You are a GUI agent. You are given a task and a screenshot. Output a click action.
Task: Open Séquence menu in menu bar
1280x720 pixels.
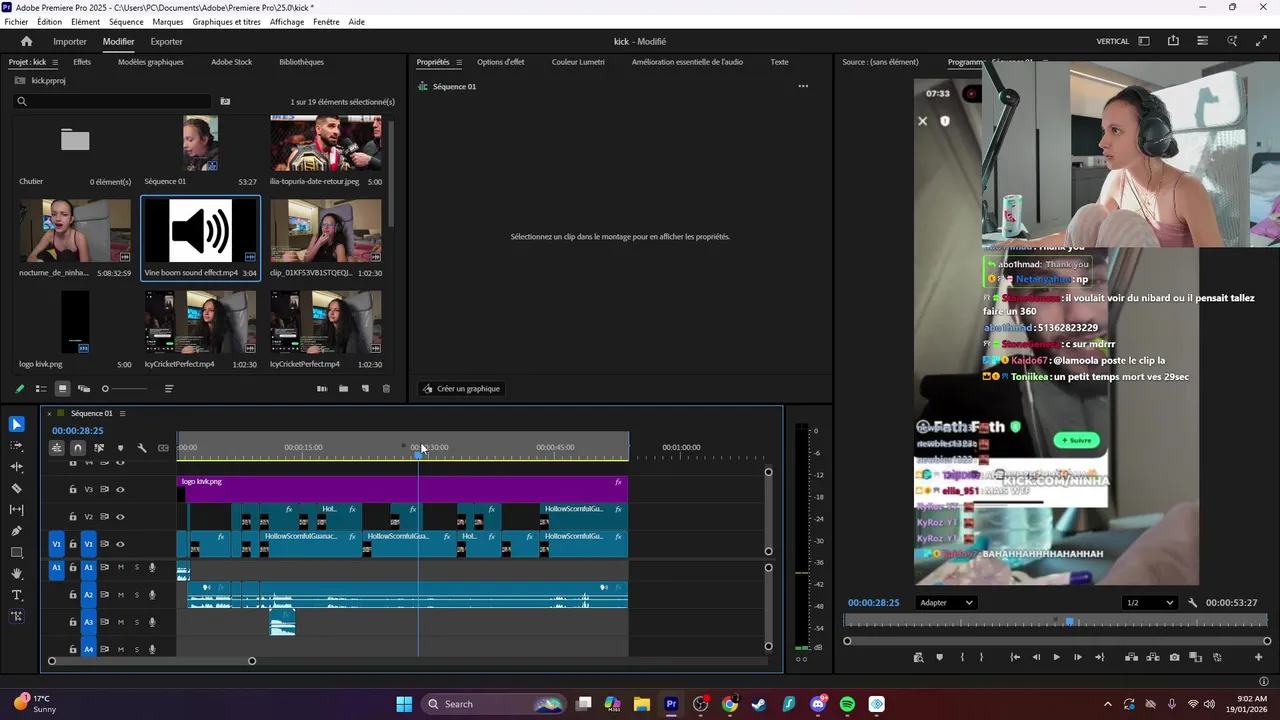point(126,22)
